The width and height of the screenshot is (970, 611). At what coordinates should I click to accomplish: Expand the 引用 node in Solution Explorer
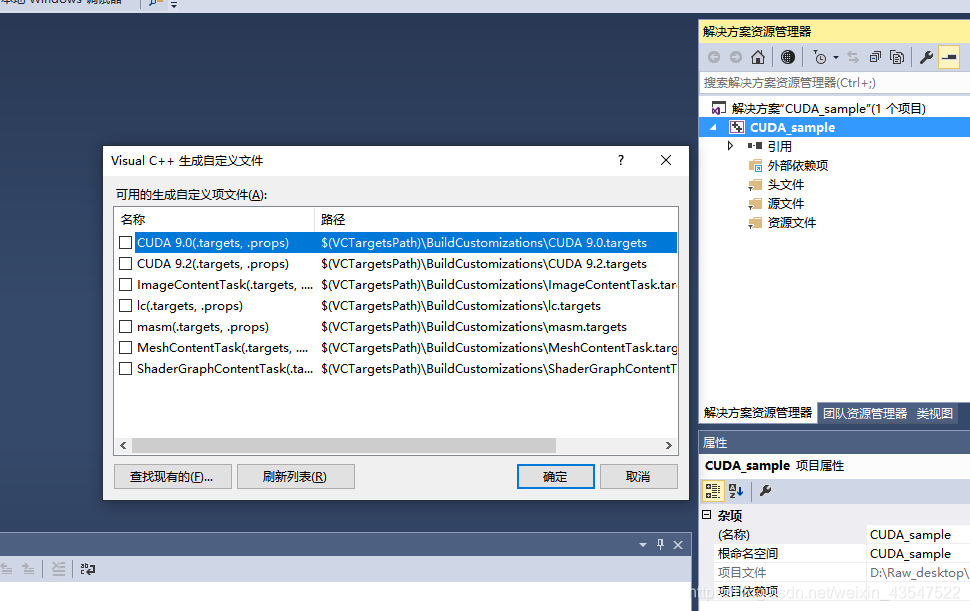click(x=730, y=145)
